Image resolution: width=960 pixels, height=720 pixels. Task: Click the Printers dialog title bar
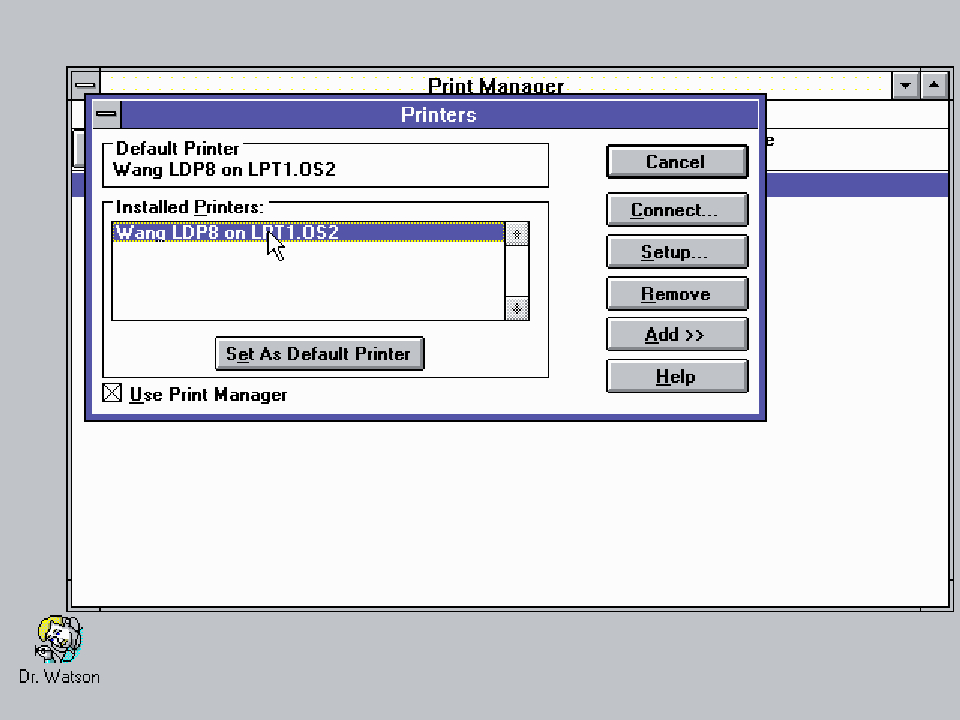[439, 114]
